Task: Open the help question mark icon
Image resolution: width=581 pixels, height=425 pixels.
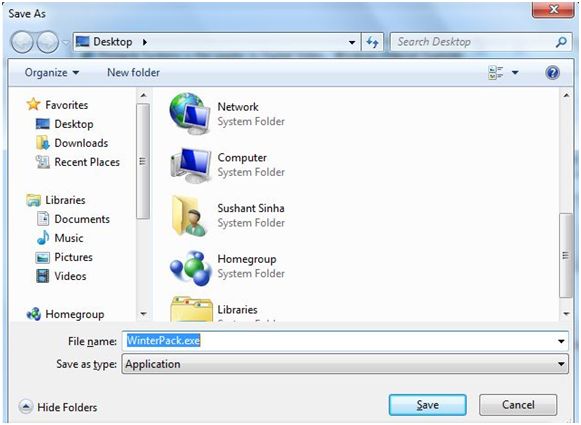Action: coord(552,73)
